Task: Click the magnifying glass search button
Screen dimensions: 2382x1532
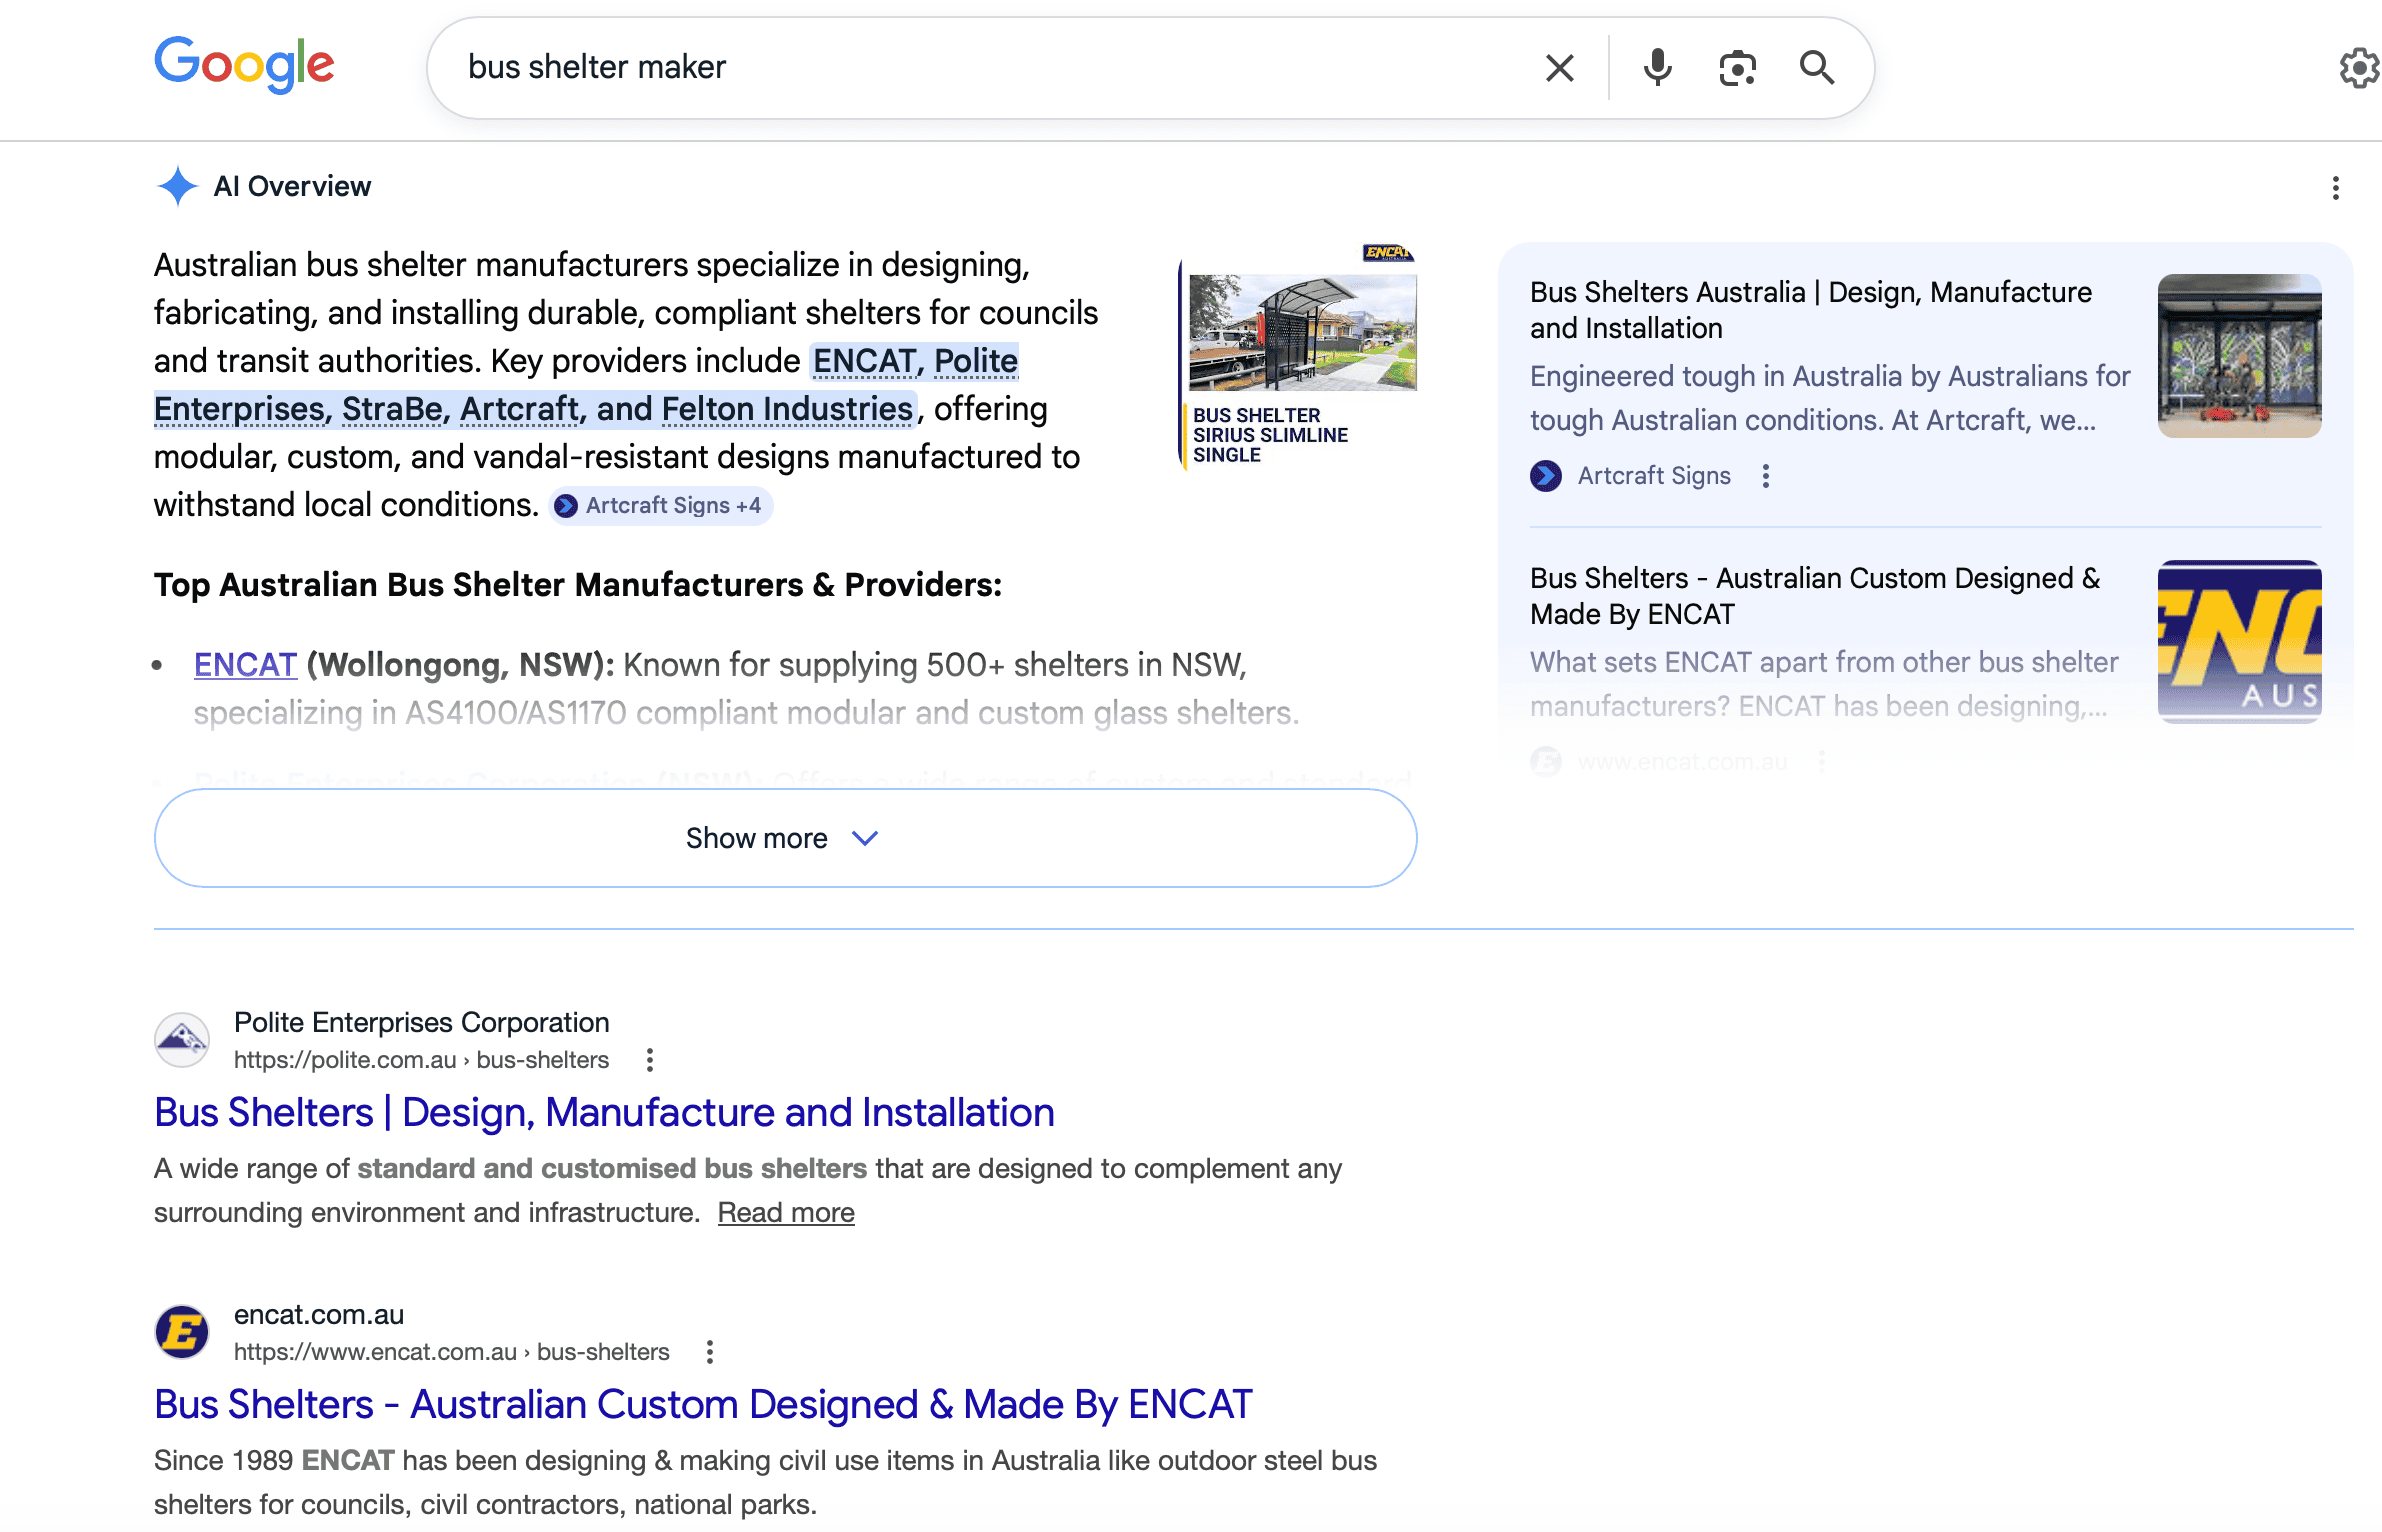Action: tap(1816, 68)
